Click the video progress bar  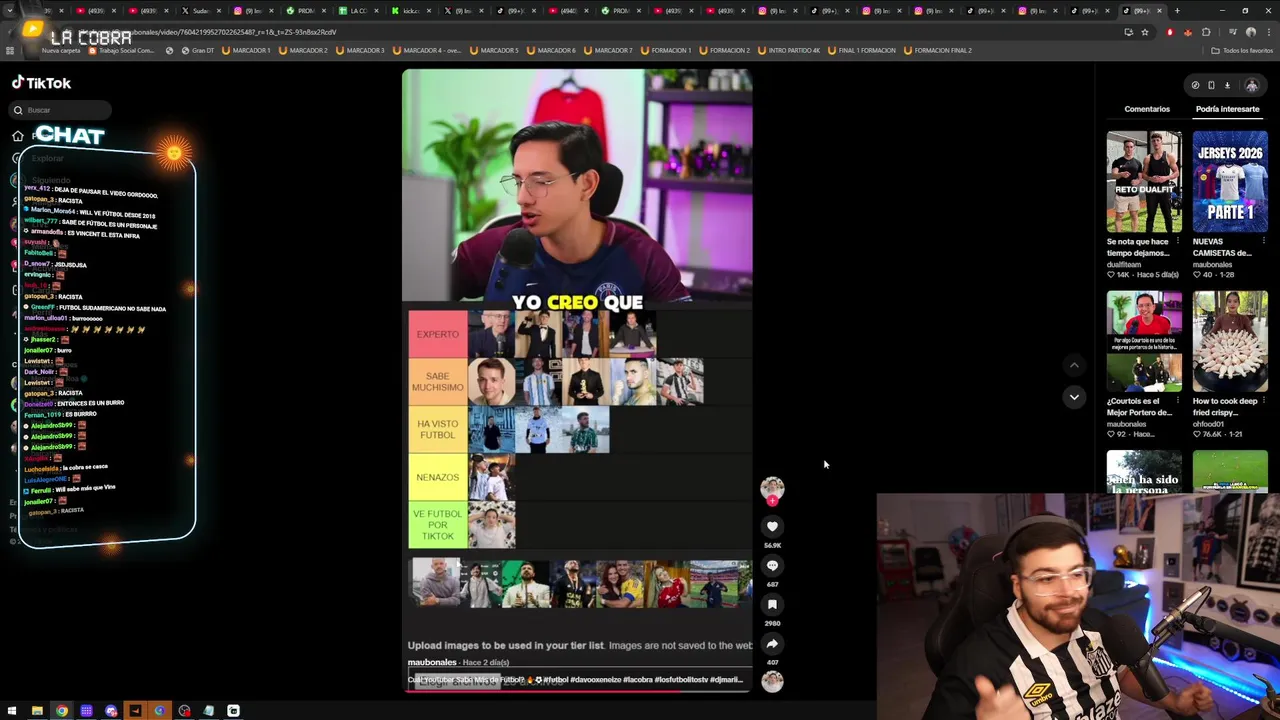pyautogui.click(x=579, y=691)
